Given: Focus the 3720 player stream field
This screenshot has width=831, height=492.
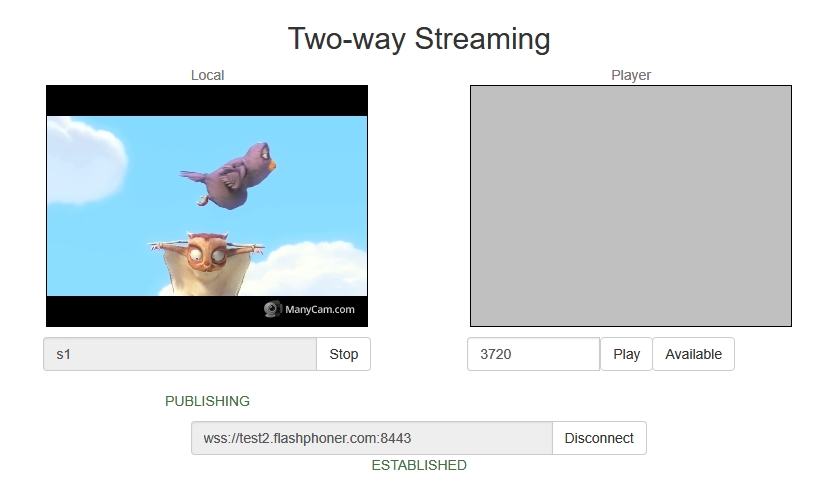Looking at the screenshot, I should [533, 354].
